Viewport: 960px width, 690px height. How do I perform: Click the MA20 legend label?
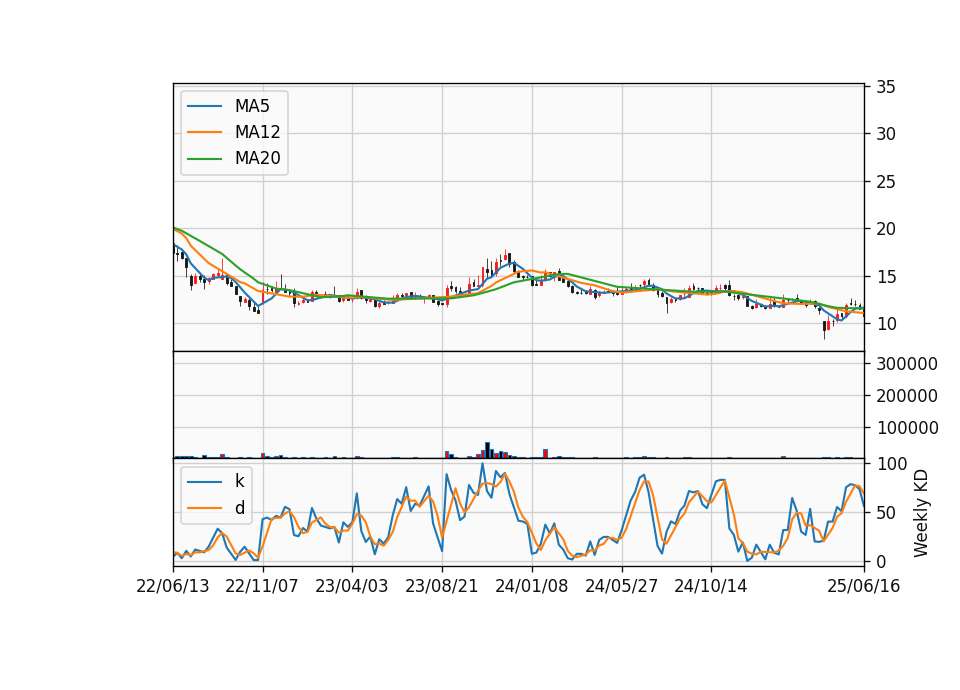tap(257, 158)
